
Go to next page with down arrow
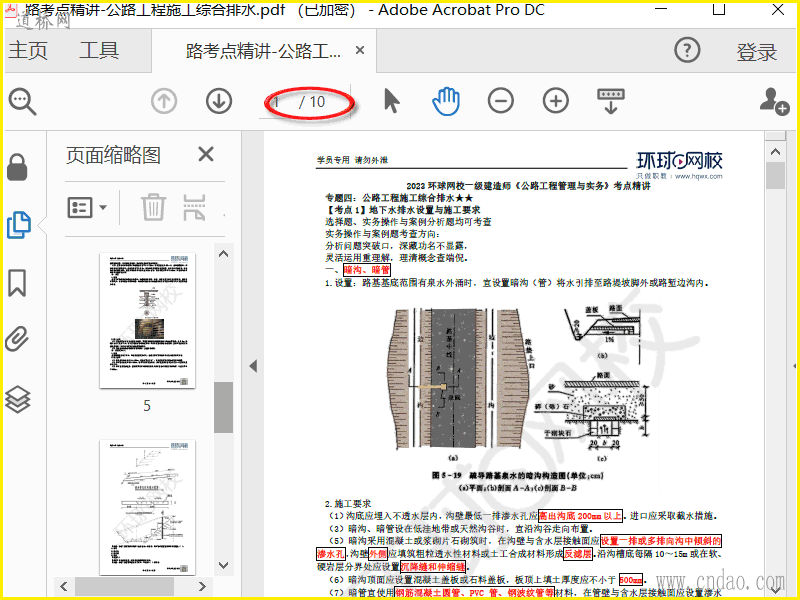tap(219, 101)
